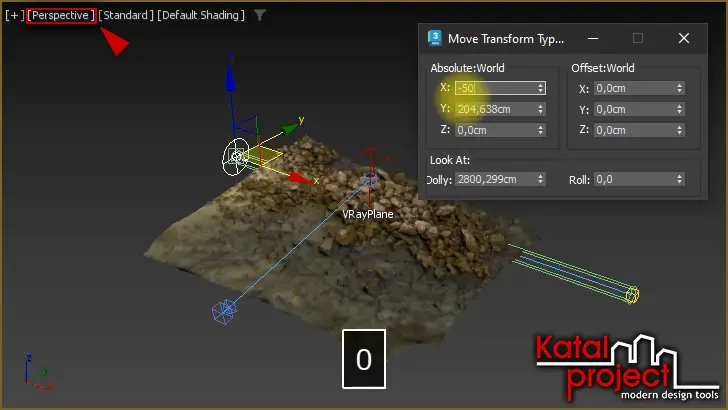The image size is (728, 410).
Task: Click the Absolute Z spinner arrows
Action: tap(540, 130)
